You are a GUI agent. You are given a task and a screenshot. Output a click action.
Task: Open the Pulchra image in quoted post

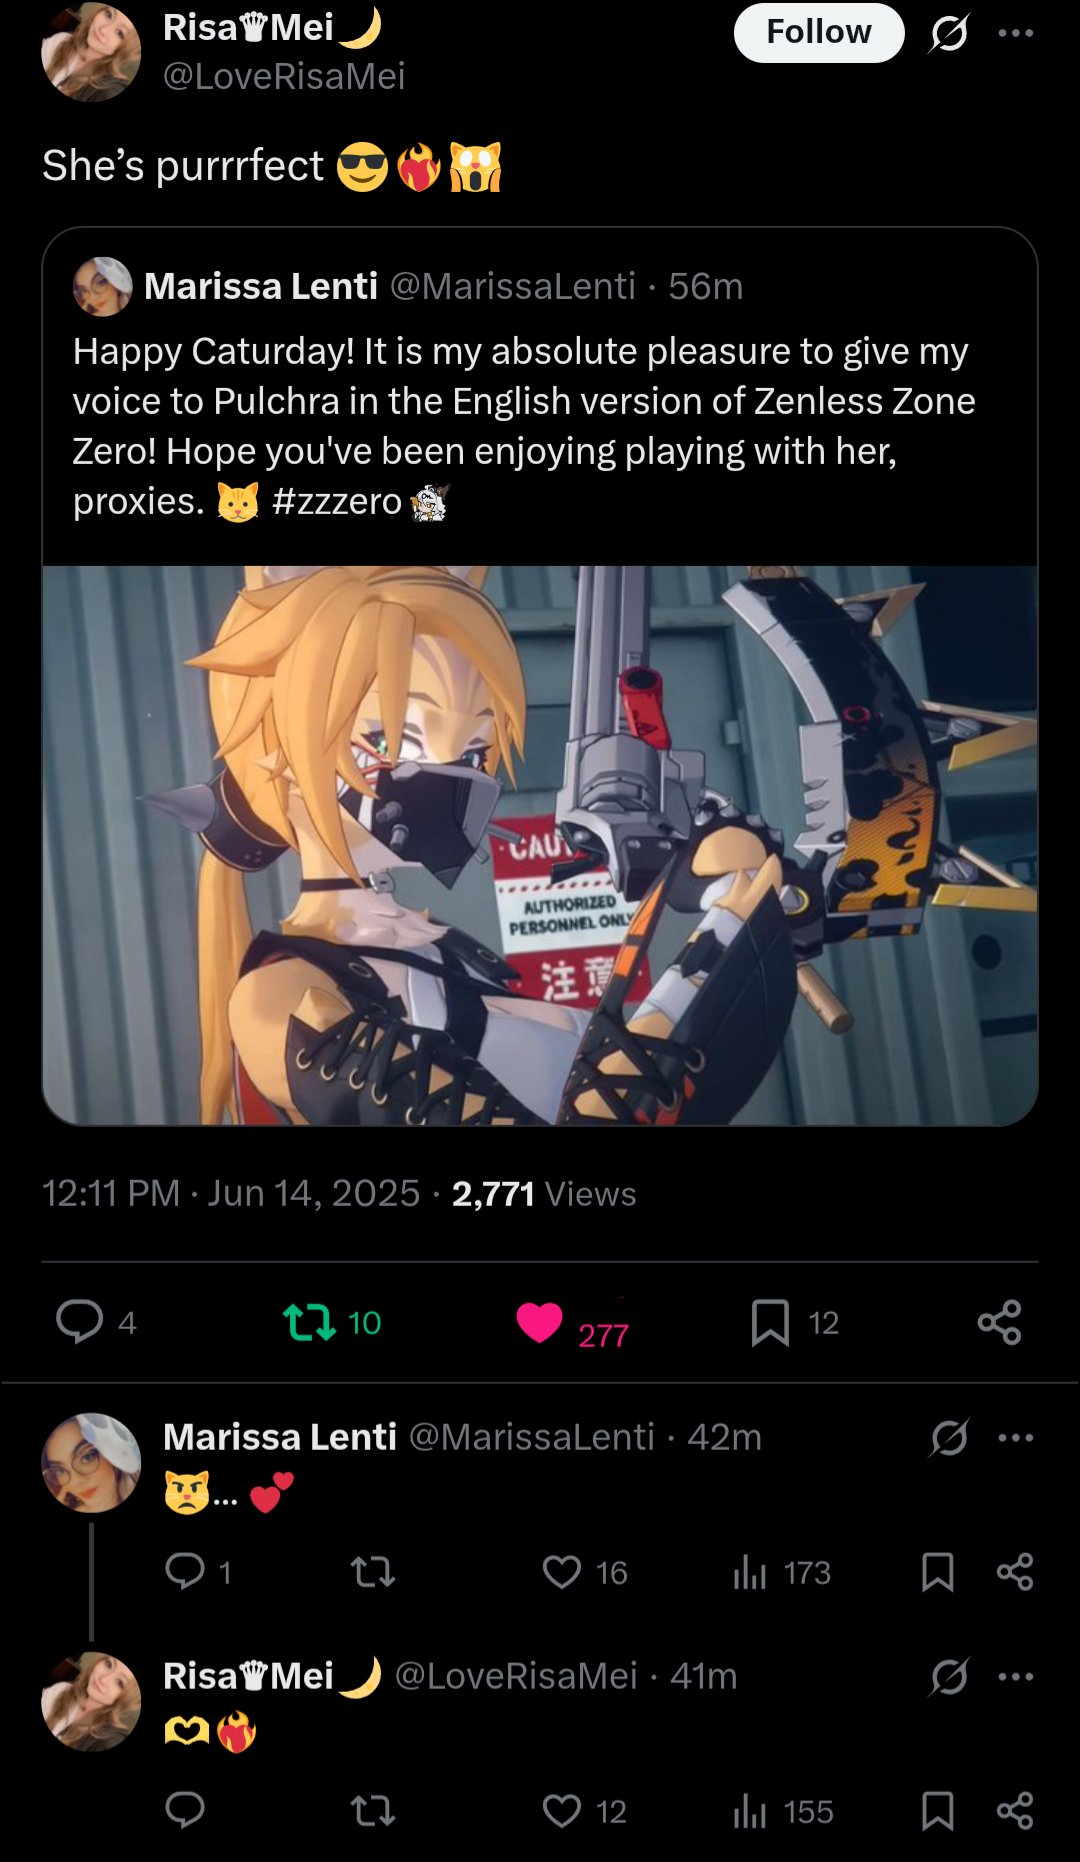coord(540,846)
